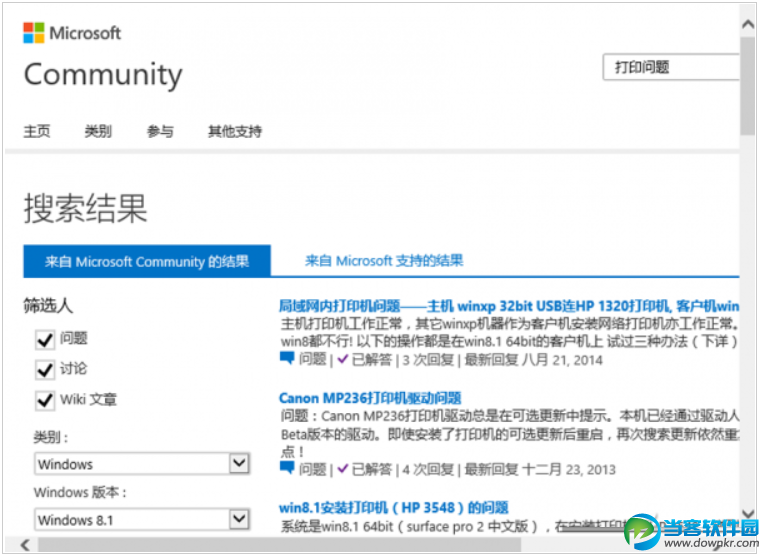Click the vertical scrollbar up arrow
The height and width of the screenshot is (557, 760).
click(x=748, y=24)
